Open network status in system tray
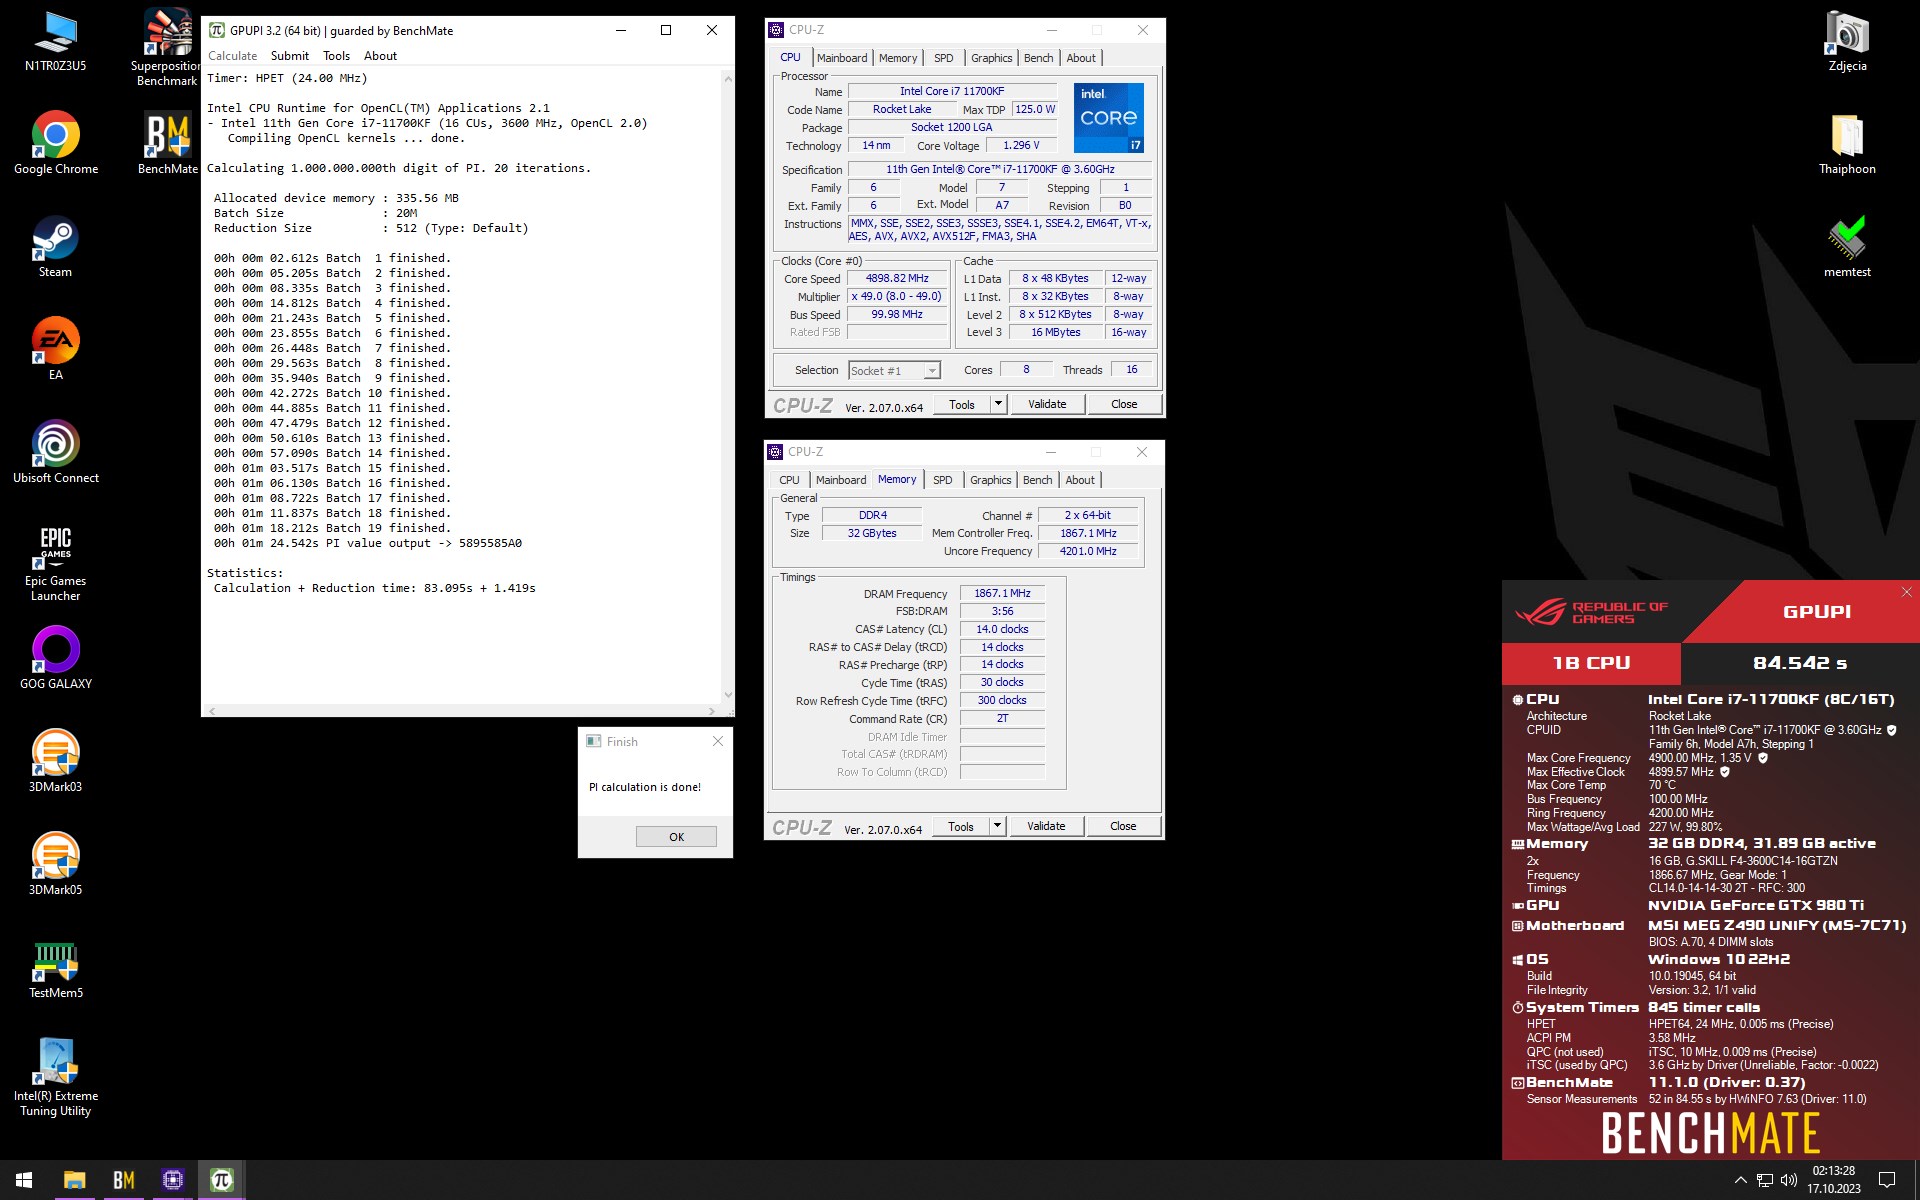The height and width of the screenshot is (1200, 1920). tap(1765, 1180)
